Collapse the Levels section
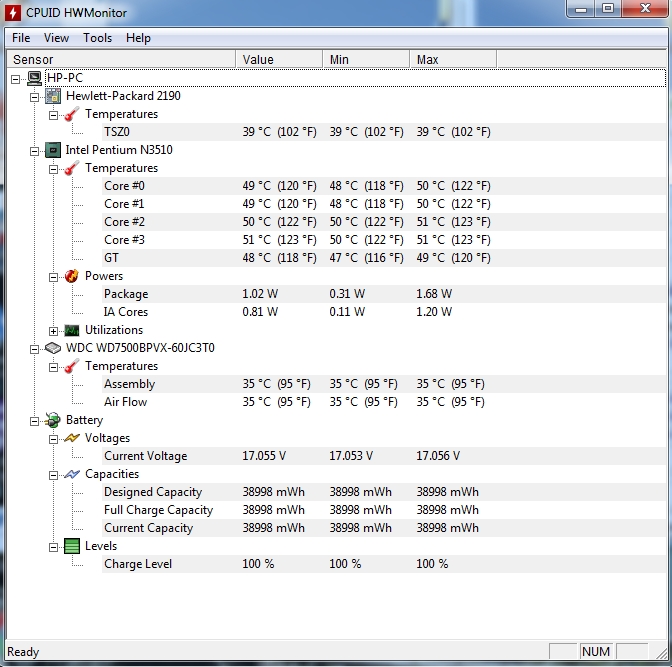The height and width of the screenshot is (667, 672). 53,547
